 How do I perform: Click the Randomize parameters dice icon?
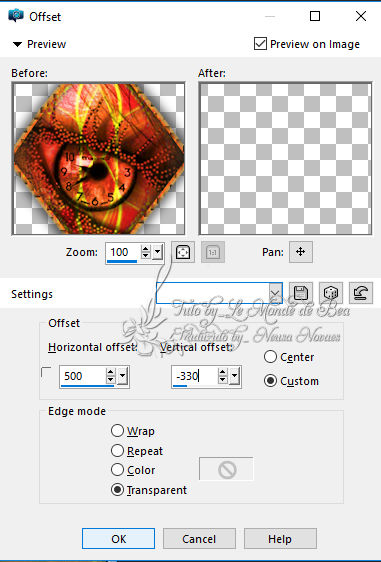point(330,293)
